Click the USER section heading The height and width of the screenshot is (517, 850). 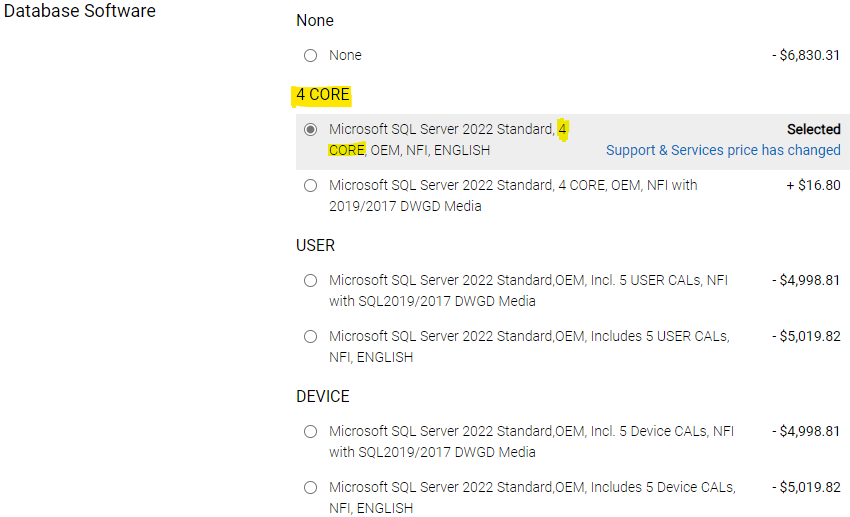[x=315, y=245]
